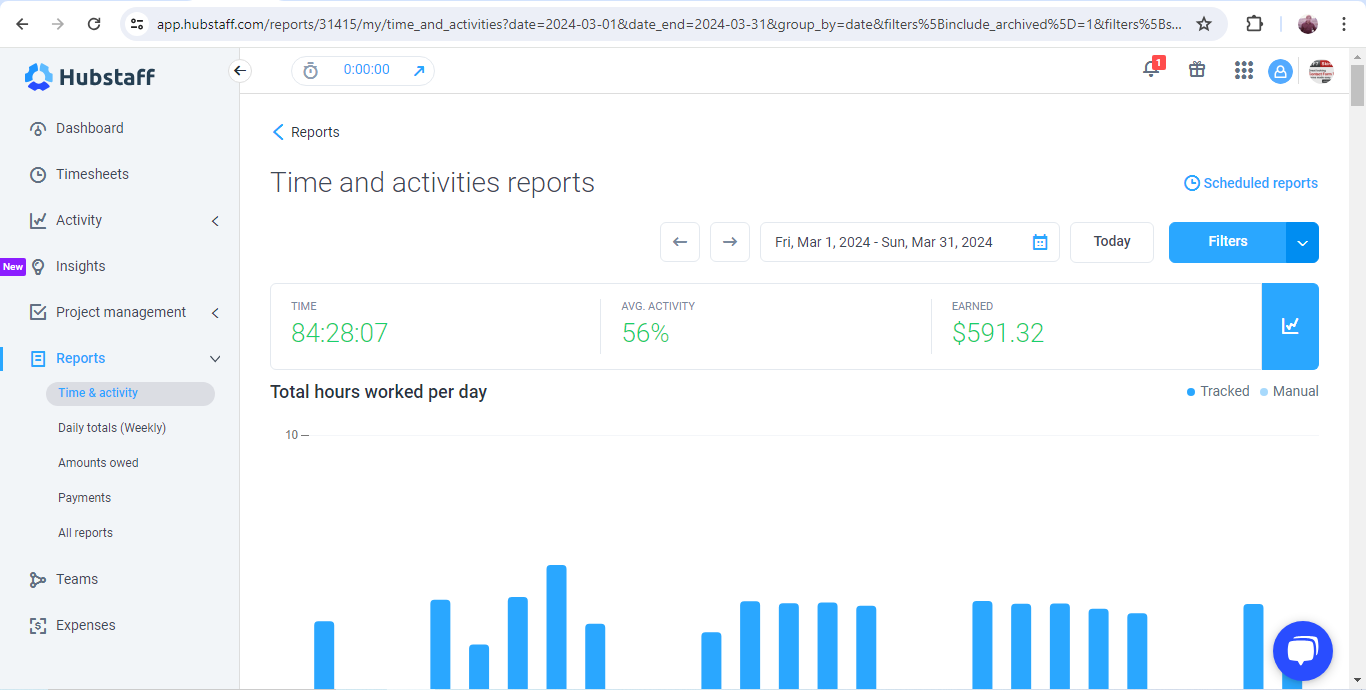Click the blue user account icon

tap(1280, 71)
